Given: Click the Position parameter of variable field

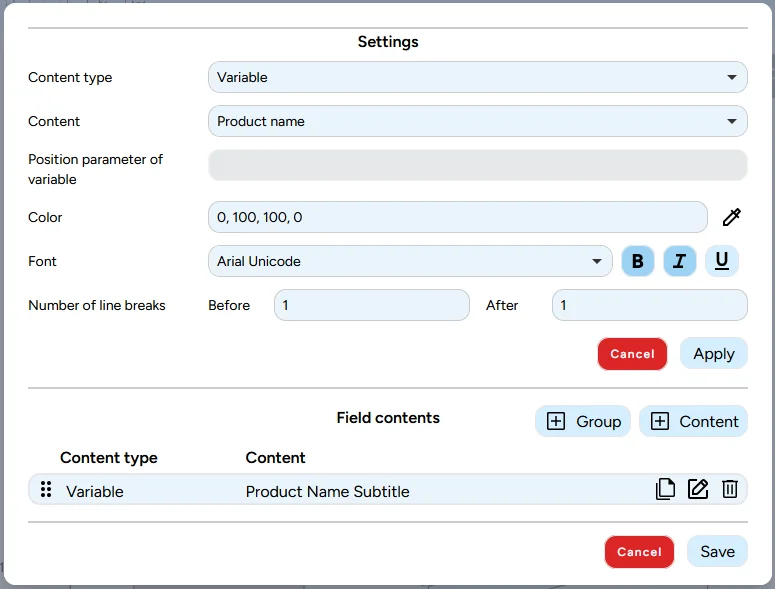Looking at the screenshot, I should [477, 165].
